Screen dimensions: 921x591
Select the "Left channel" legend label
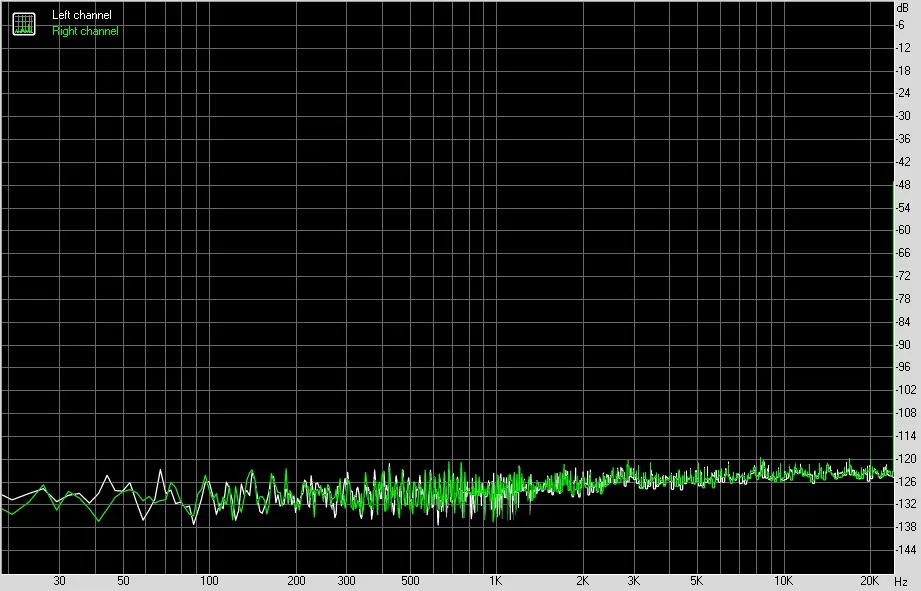pos(82,15)
